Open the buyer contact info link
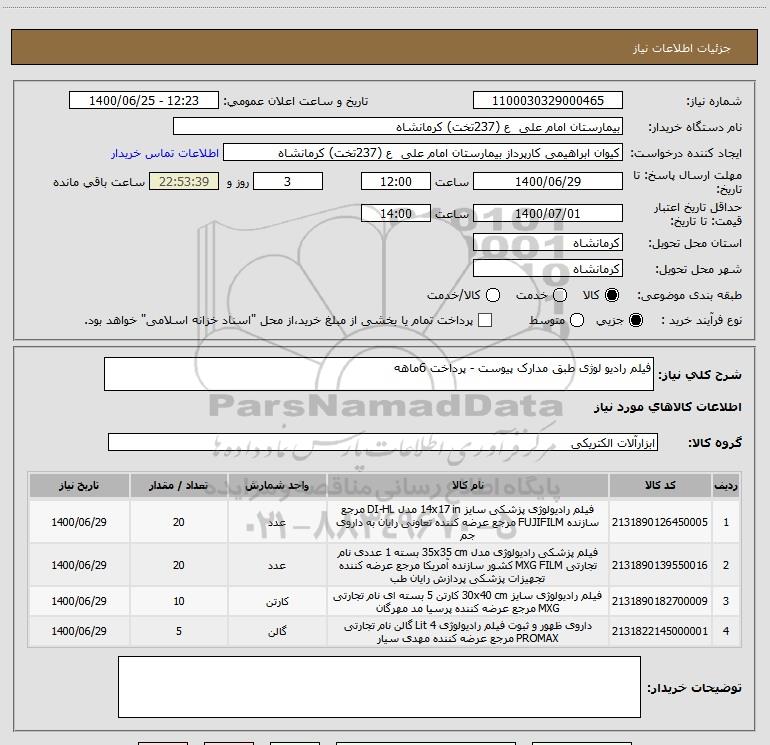Screen dimensions: 770x745 pos(165,153)
